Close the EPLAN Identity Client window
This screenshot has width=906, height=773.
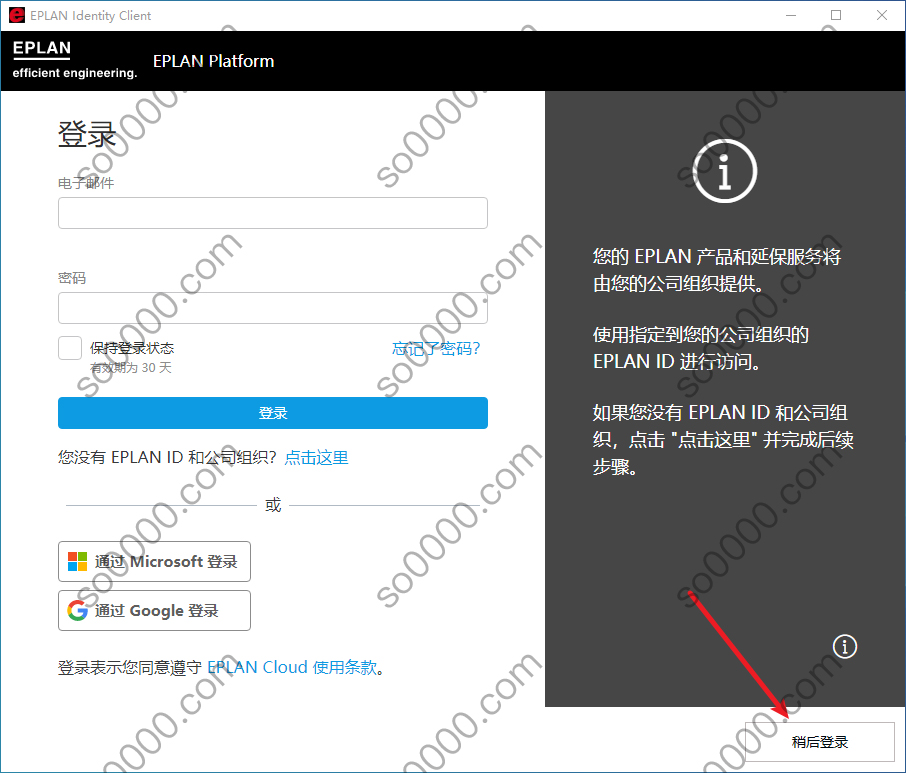pos(882,15)
